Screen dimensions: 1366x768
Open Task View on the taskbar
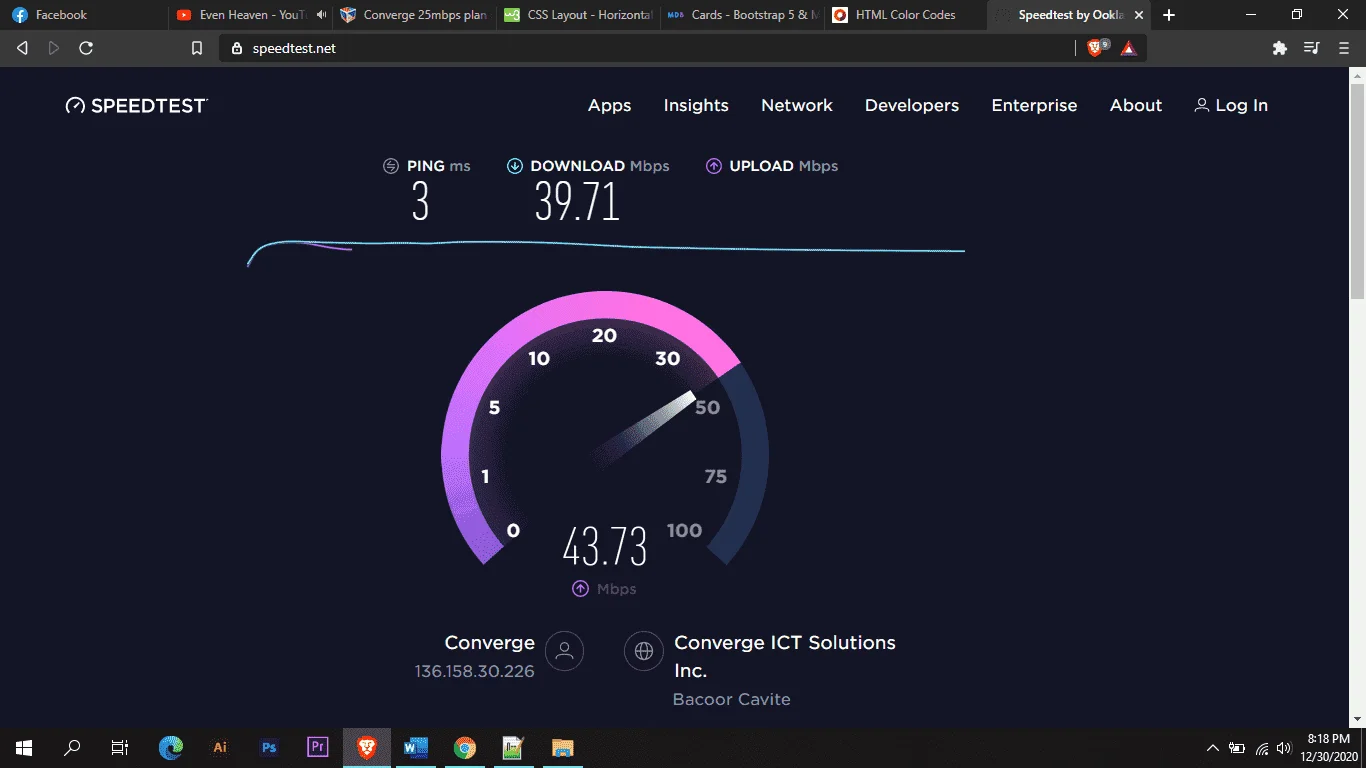click(x=120, y=747)
